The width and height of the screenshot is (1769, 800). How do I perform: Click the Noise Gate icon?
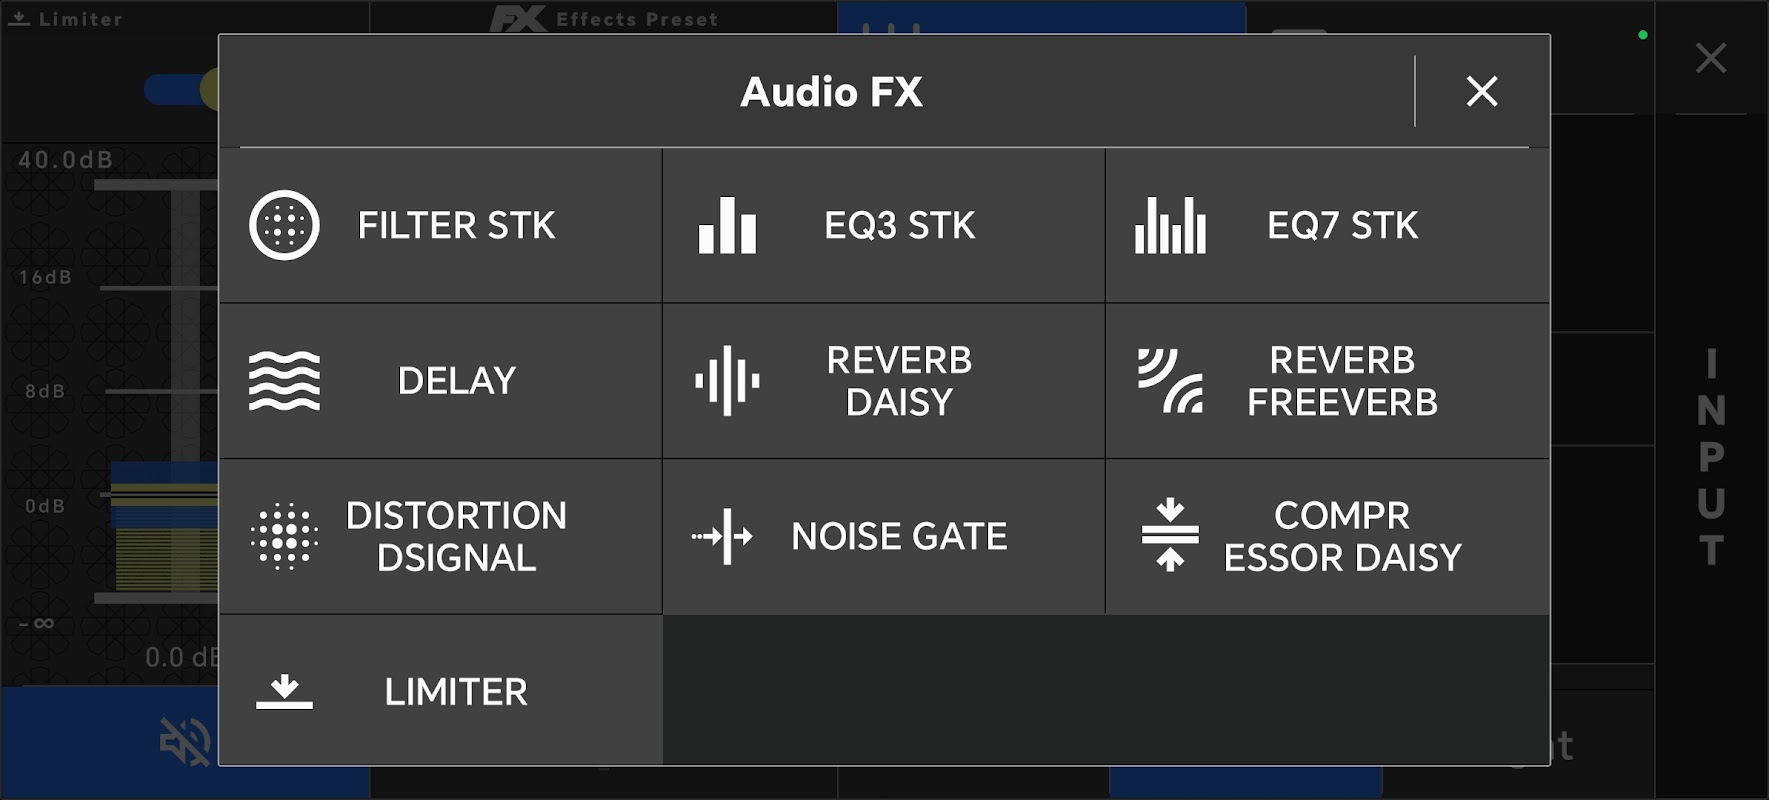point(723,536)
